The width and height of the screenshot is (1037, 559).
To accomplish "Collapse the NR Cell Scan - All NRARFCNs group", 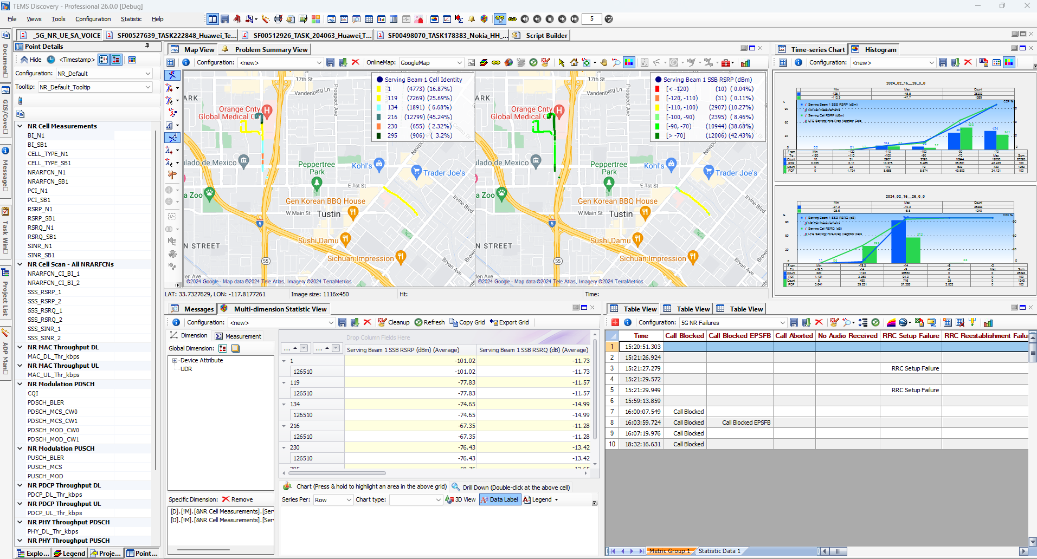I will 20,264.
